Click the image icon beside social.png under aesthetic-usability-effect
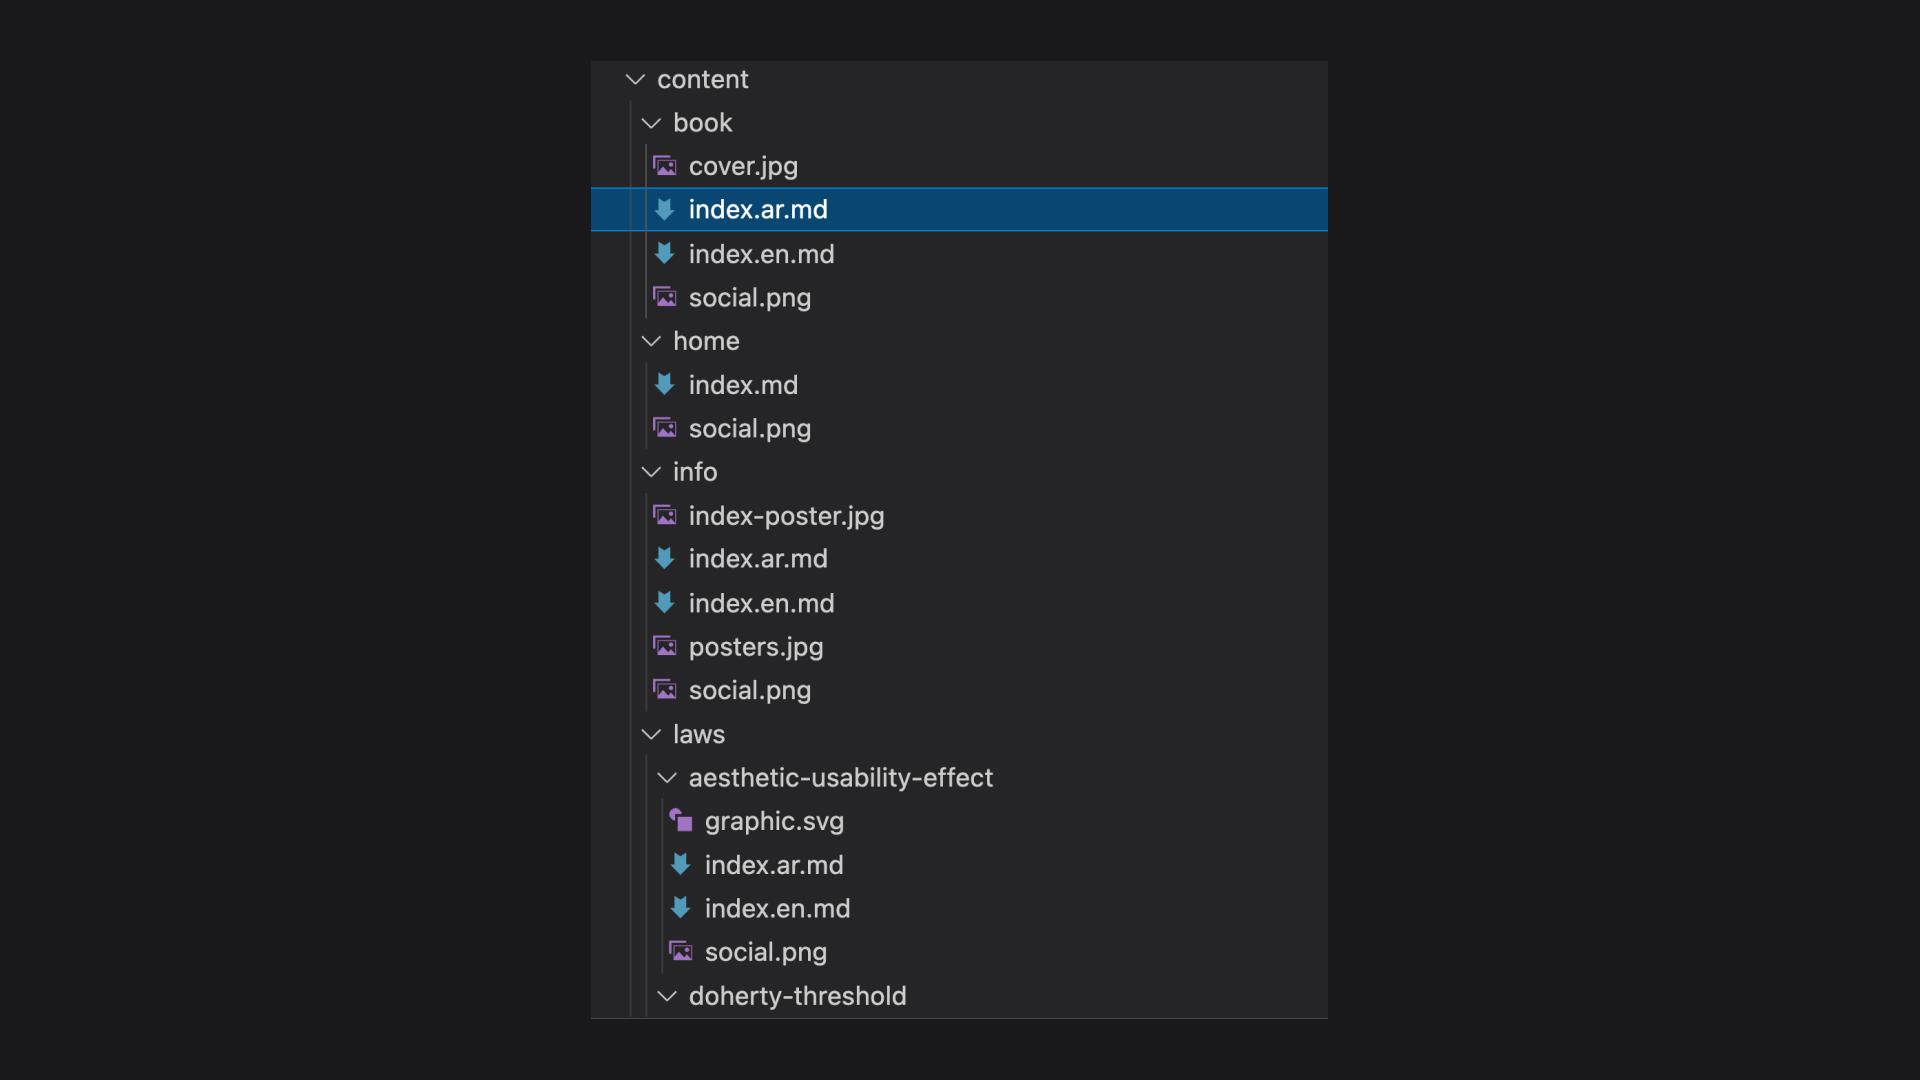1920x1080 pixels. click(x=681, y=951)
